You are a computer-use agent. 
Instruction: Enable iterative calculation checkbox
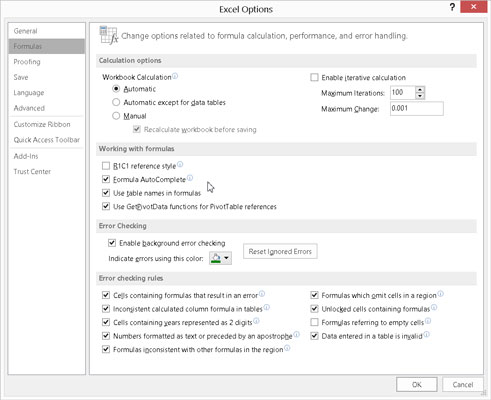point(314,78)
